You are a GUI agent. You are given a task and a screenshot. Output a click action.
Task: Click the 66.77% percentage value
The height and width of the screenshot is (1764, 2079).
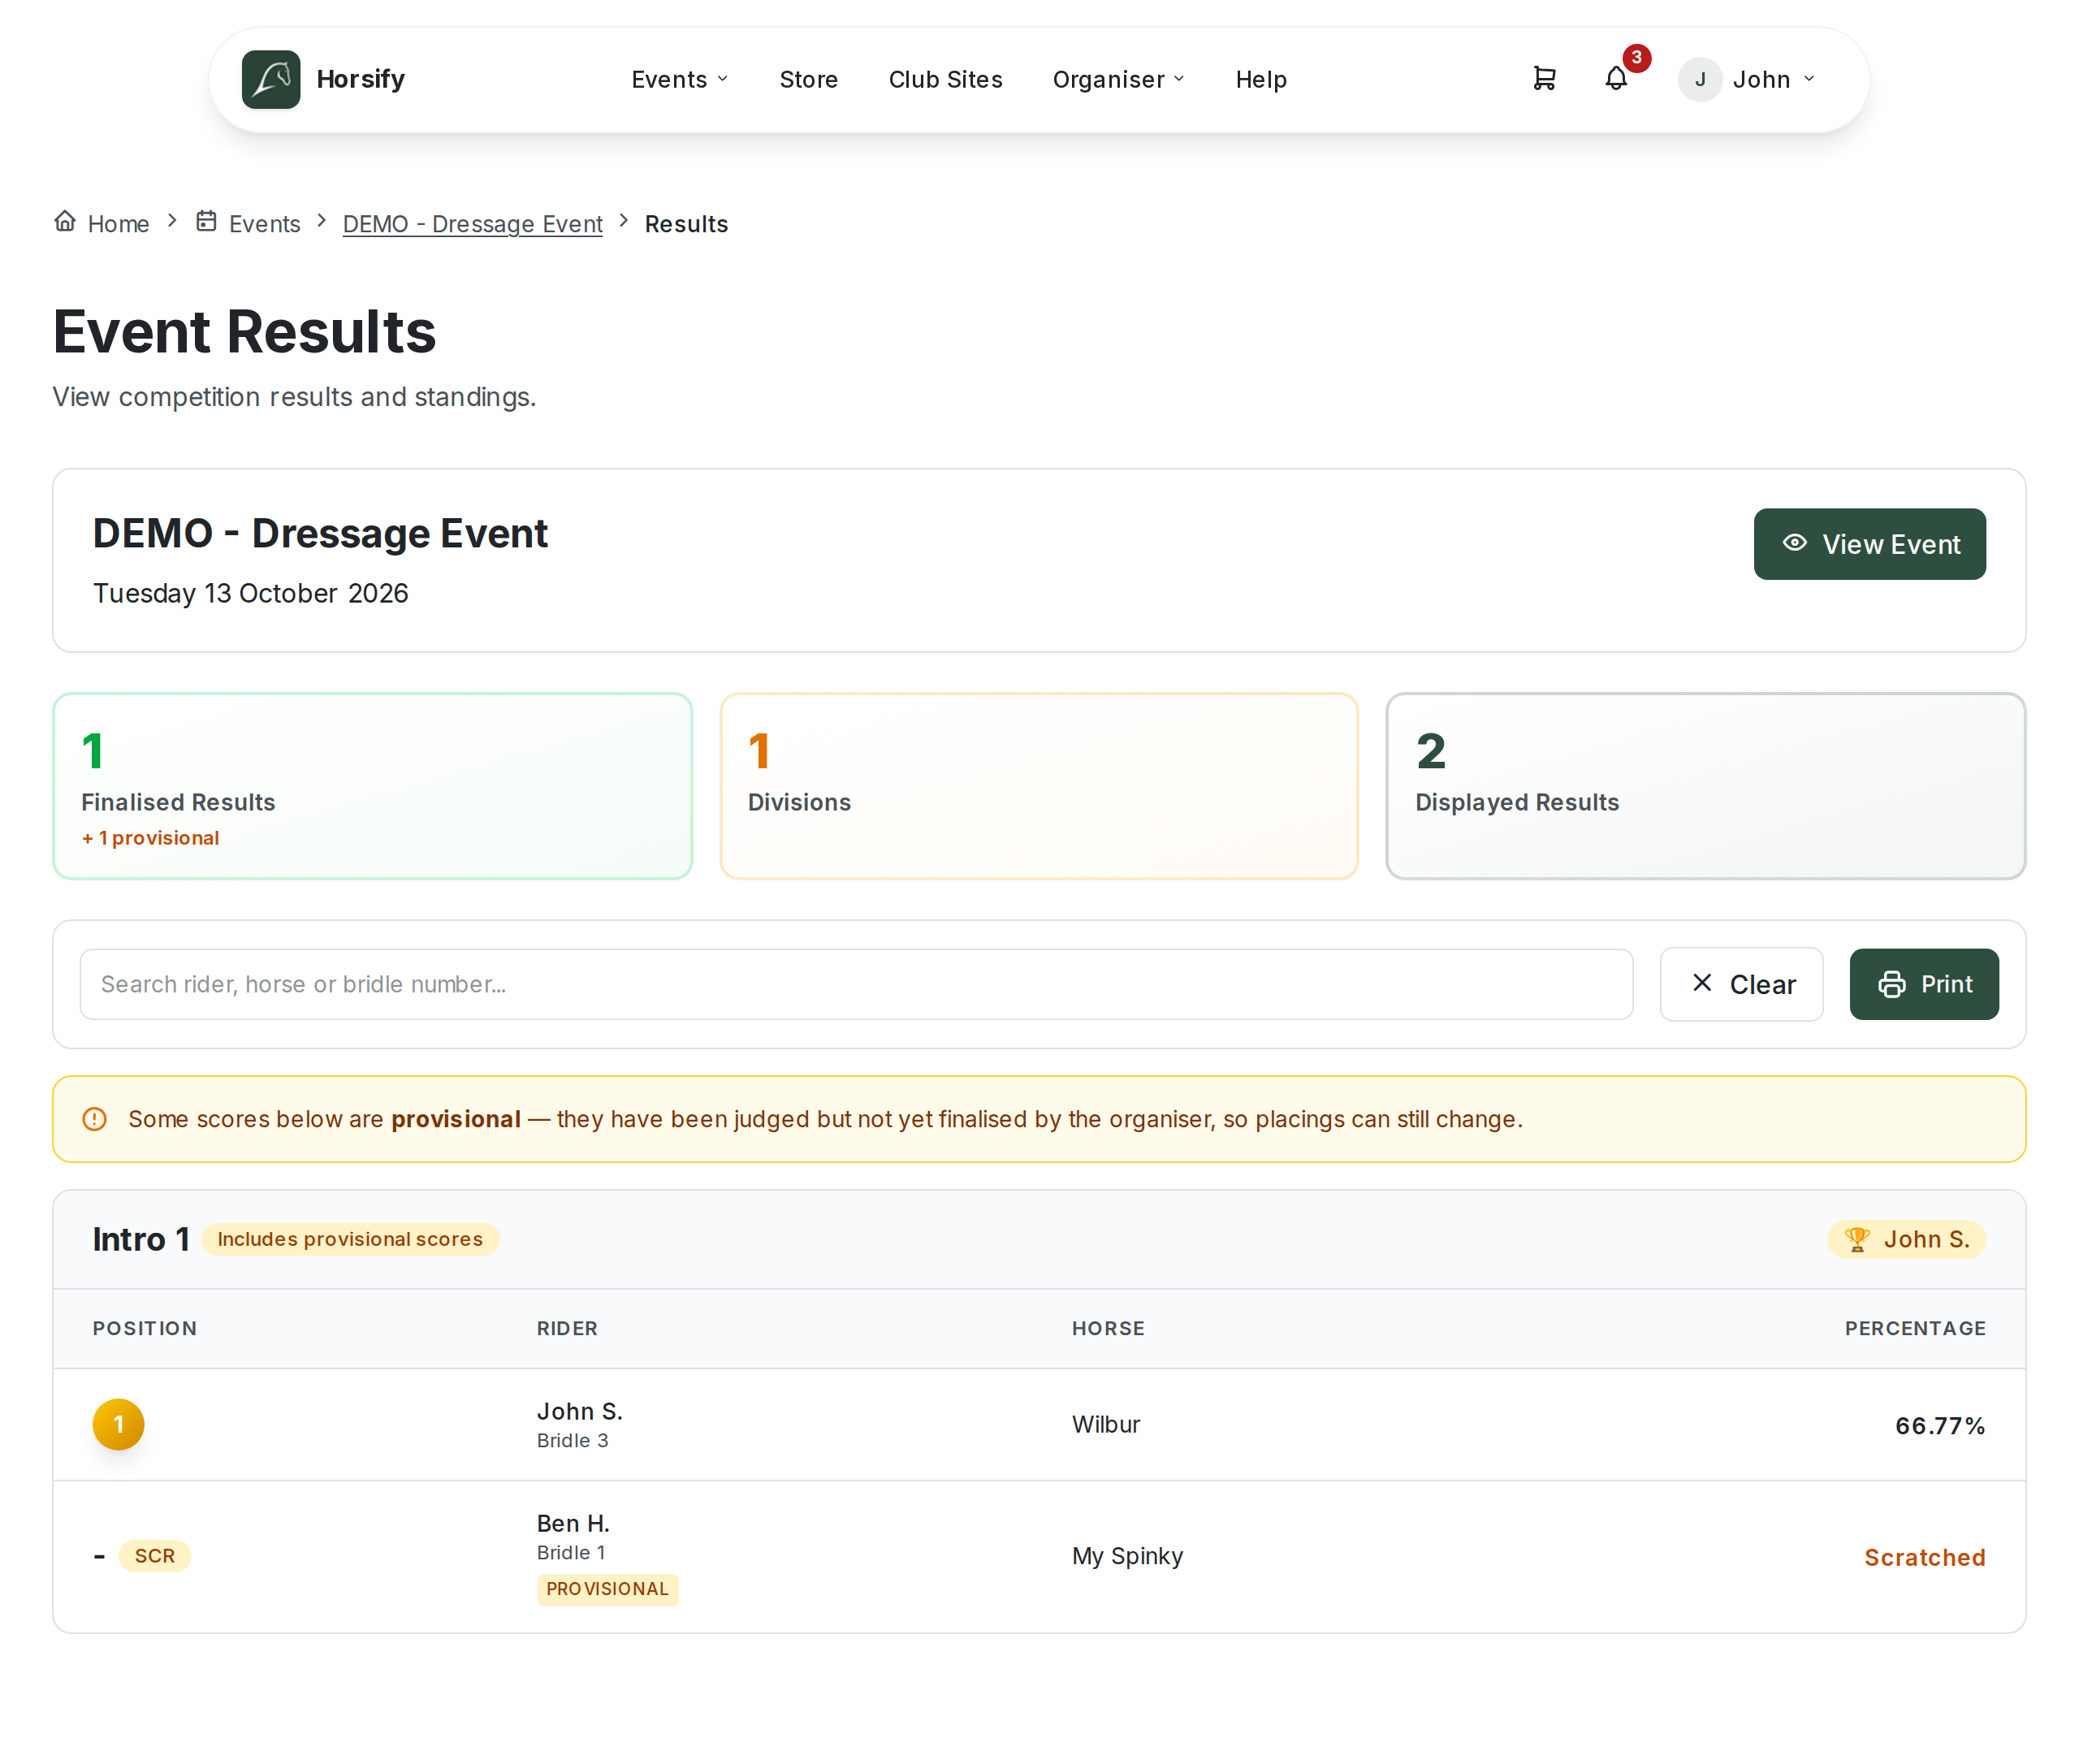pyautogui.click(x=1940, y=1425)
